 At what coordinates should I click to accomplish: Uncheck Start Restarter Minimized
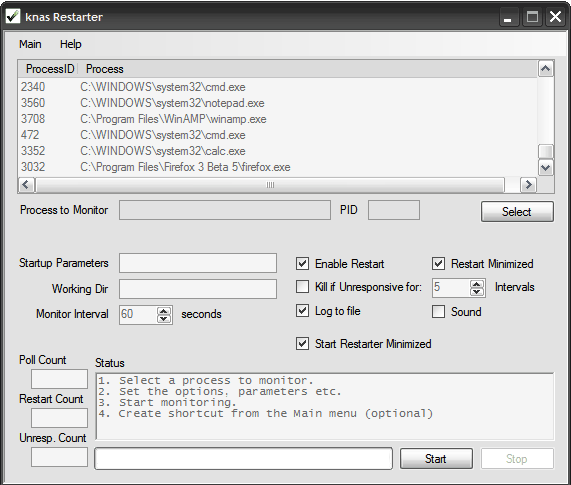(x=302, y=344)
